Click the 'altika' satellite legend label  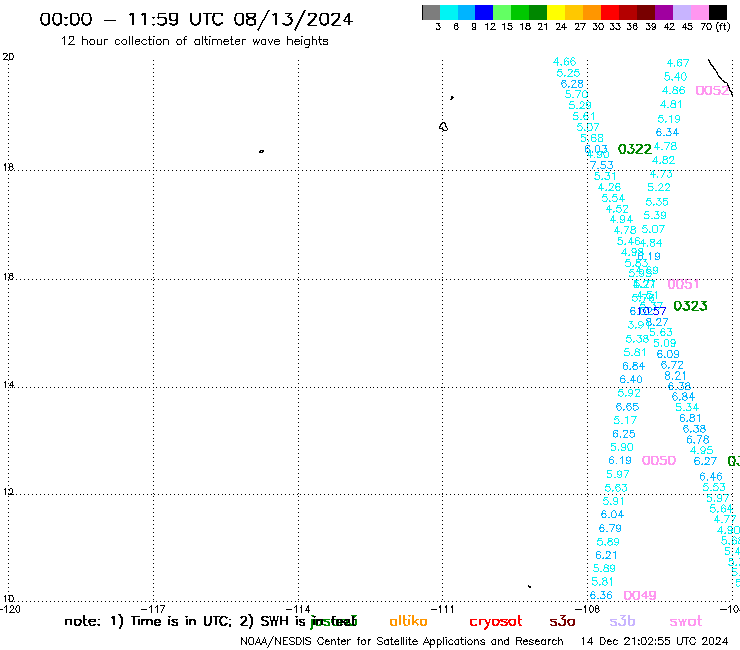[408, 621]
